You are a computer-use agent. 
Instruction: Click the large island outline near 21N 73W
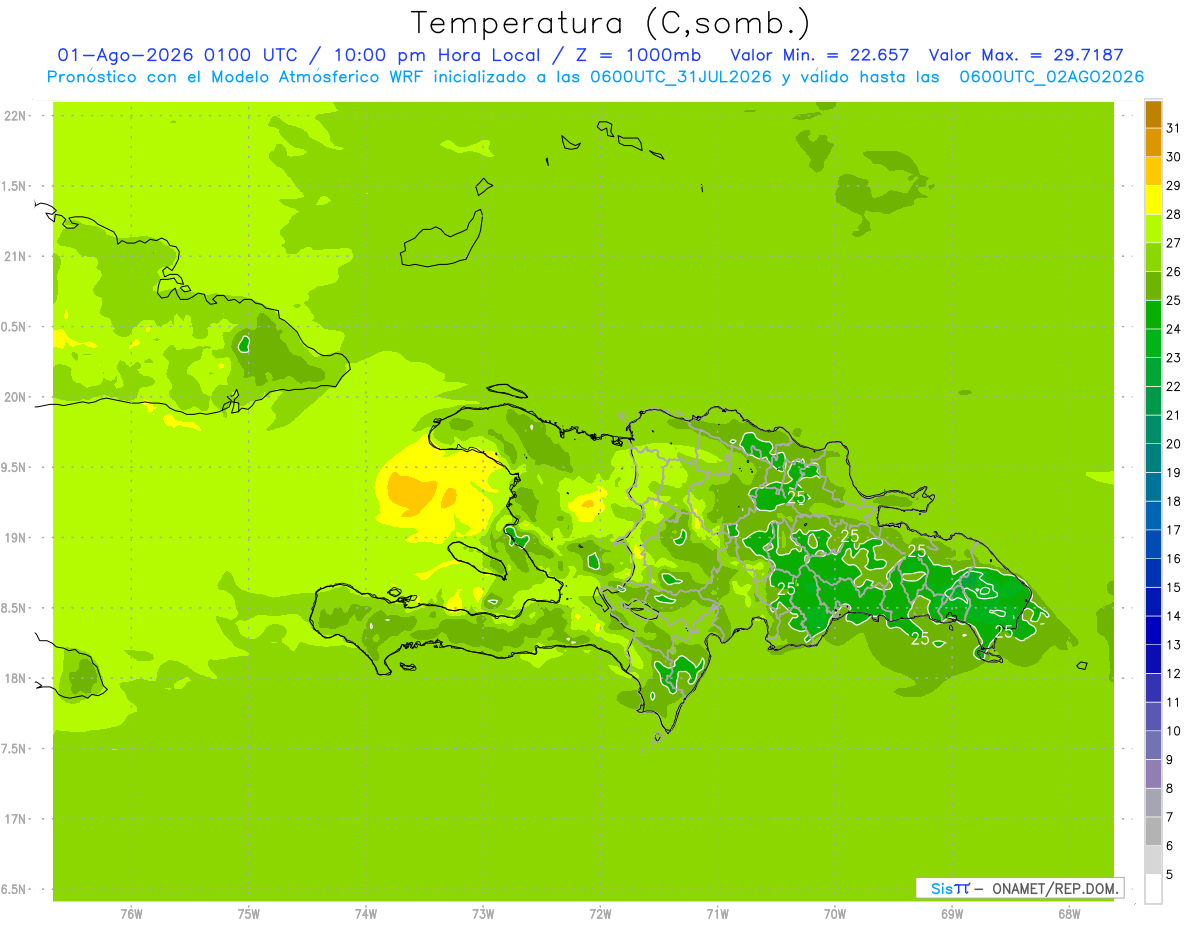pyautogui.click(x=442, y=239)
